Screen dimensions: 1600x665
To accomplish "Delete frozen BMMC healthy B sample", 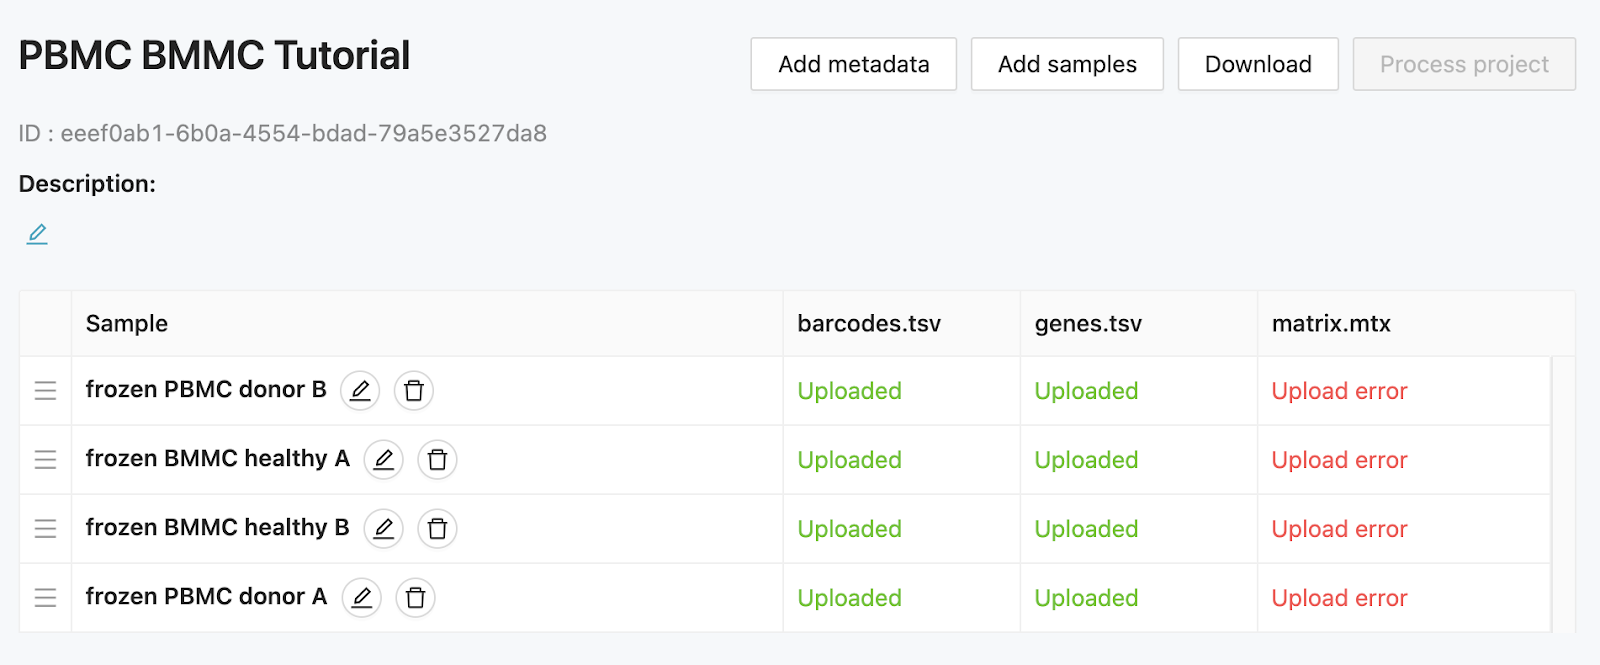I will [437, 528].
